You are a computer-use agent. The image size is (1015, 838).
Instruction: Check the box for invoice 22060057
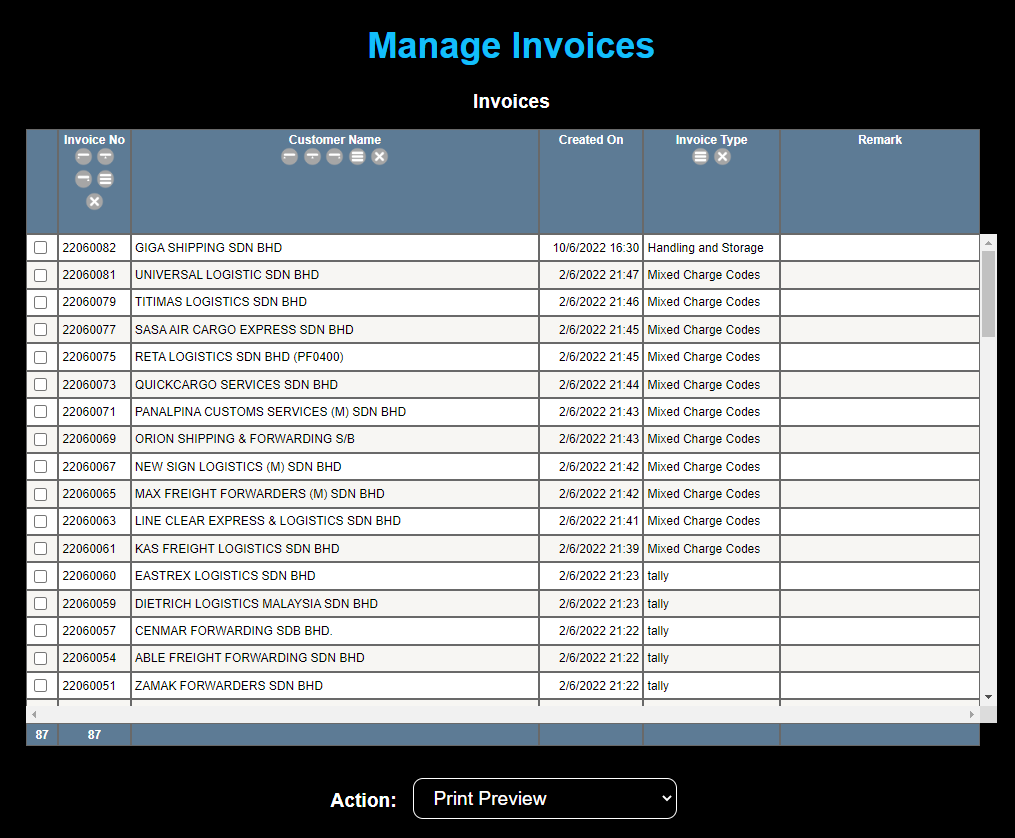point(41,630)
